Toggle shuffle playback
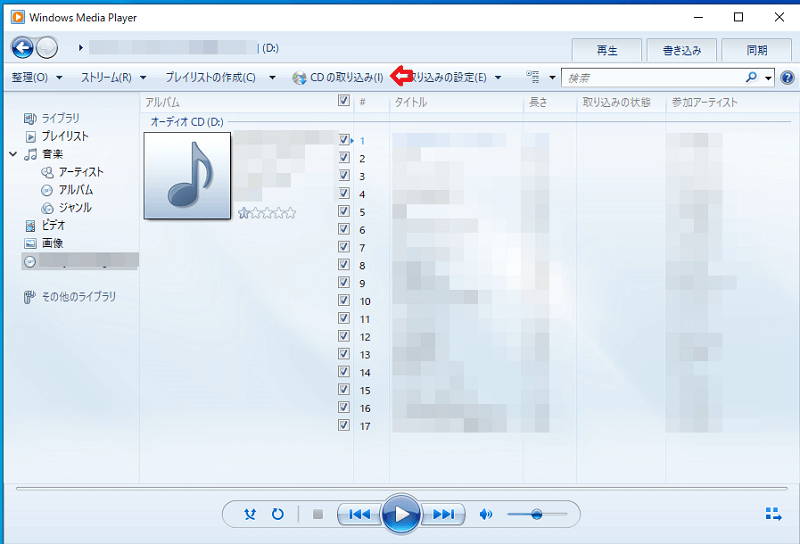The width and height of the screenshot is (800, 544). (x=249, y=514)
